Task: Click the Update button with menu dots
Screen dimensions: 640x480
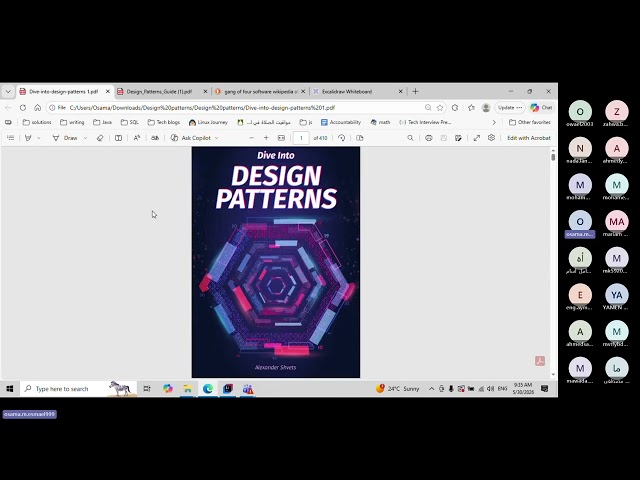Action: (510, 108)
